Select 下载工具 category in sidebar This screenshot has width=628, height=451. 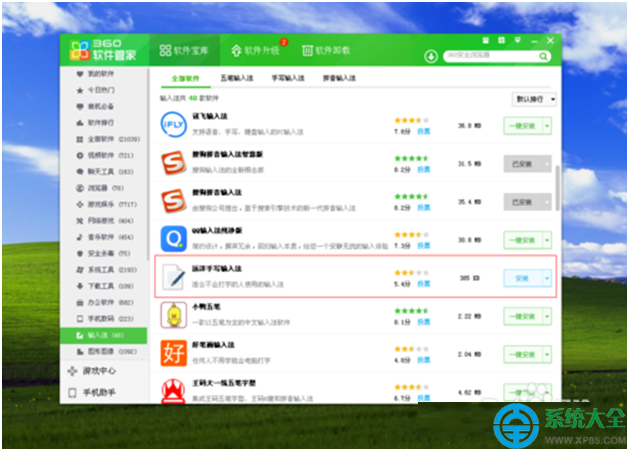click(105, 286)
